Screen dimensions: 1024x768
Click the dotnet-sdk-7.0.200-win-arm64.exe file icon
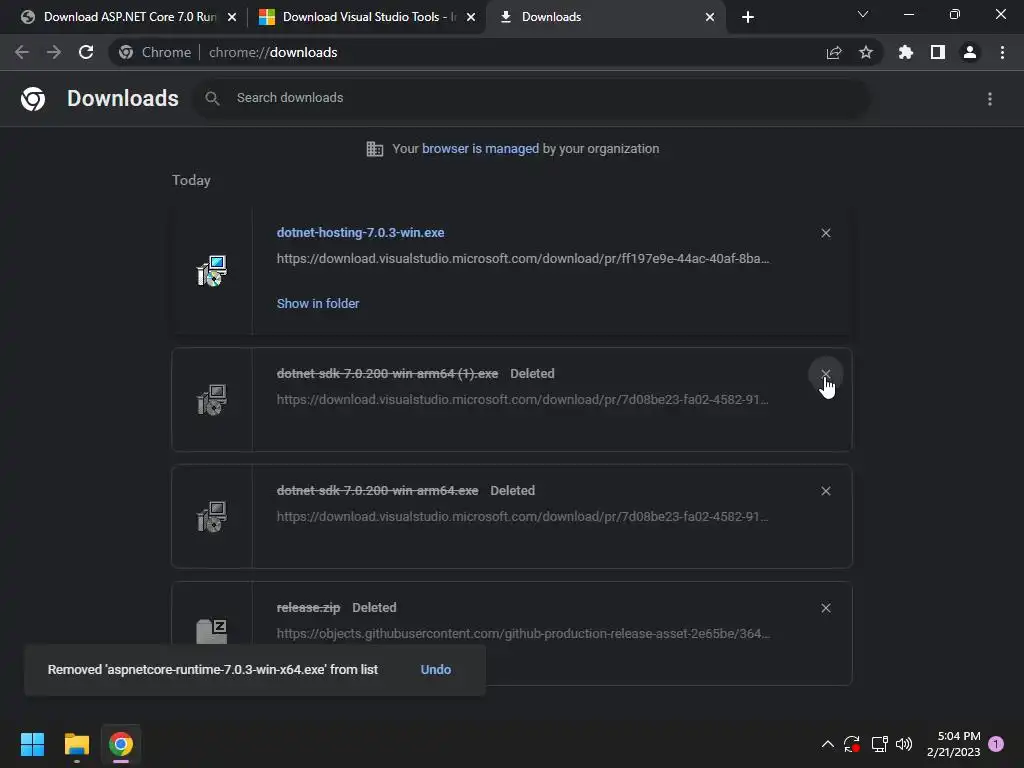[212, 517]
